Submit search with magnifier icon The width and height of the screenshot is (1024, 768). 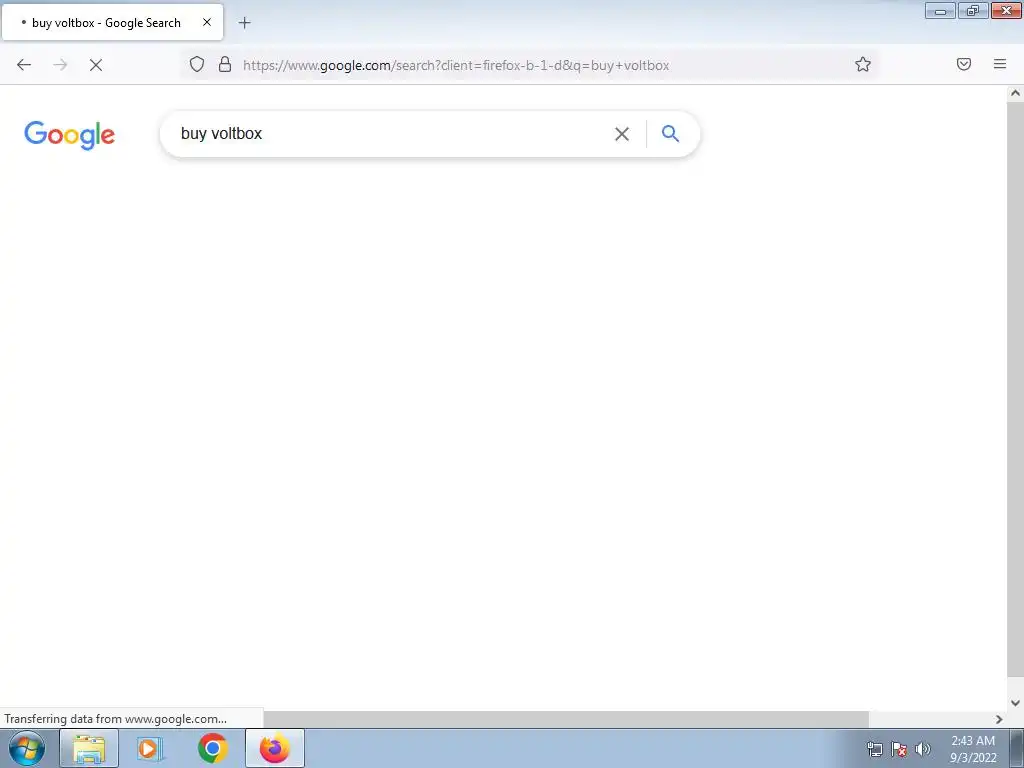coord(670,134)
